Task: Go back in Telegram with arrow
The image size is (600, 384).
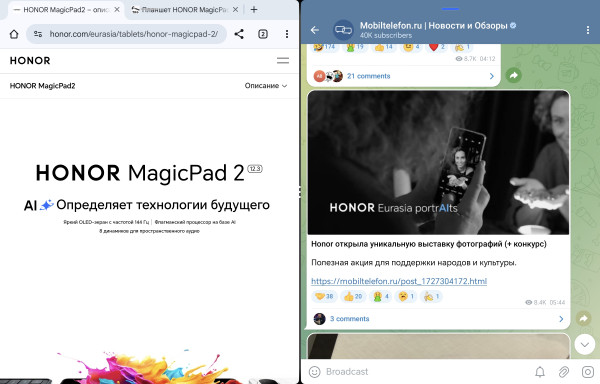Action: 315,30
